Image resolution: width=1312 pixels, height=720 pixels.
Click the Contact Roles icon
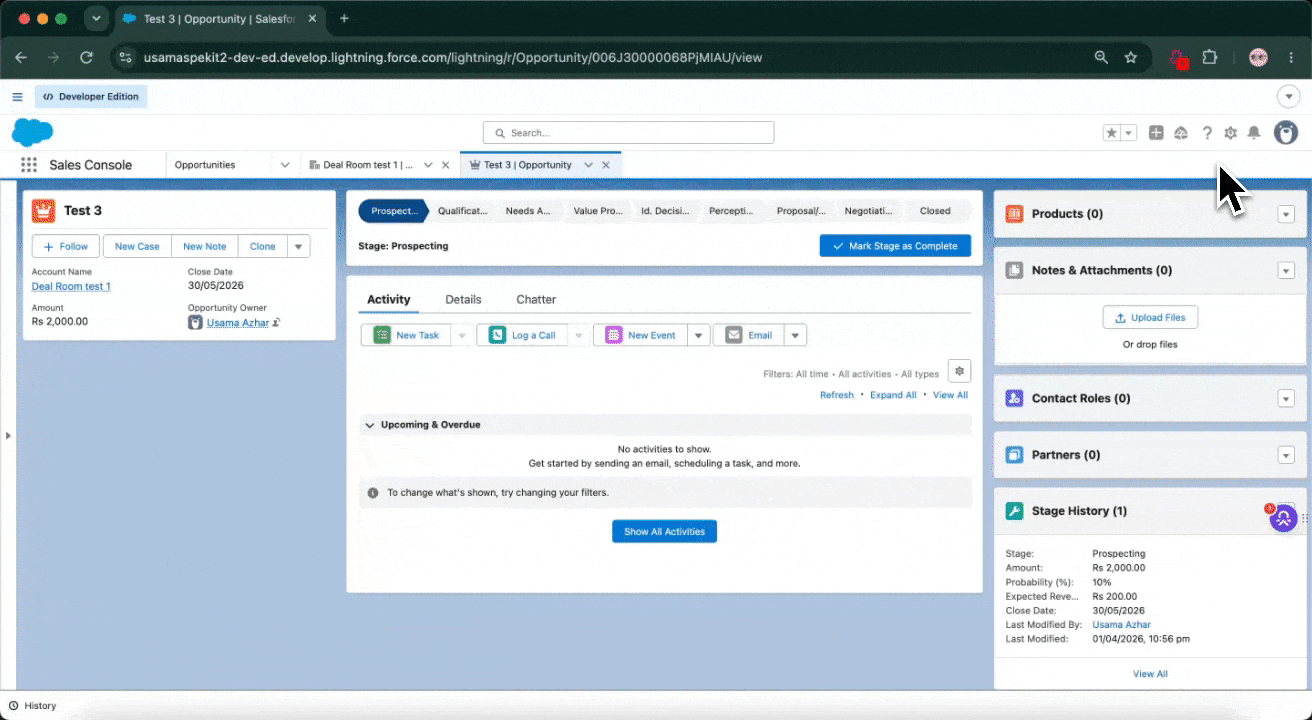pos(1014,398)
